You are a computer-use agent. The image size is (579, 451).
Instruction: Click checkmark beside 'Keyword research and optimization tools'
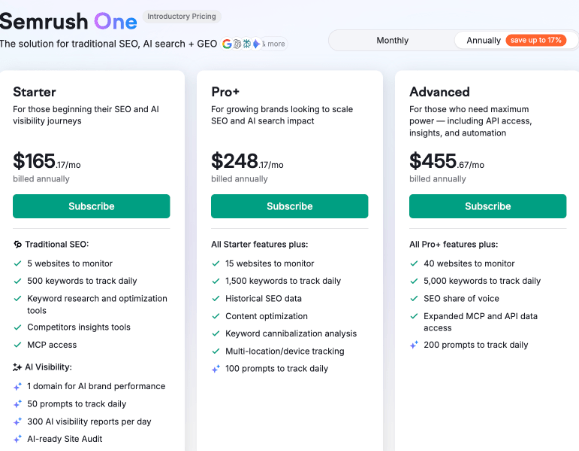click(17, 298)
